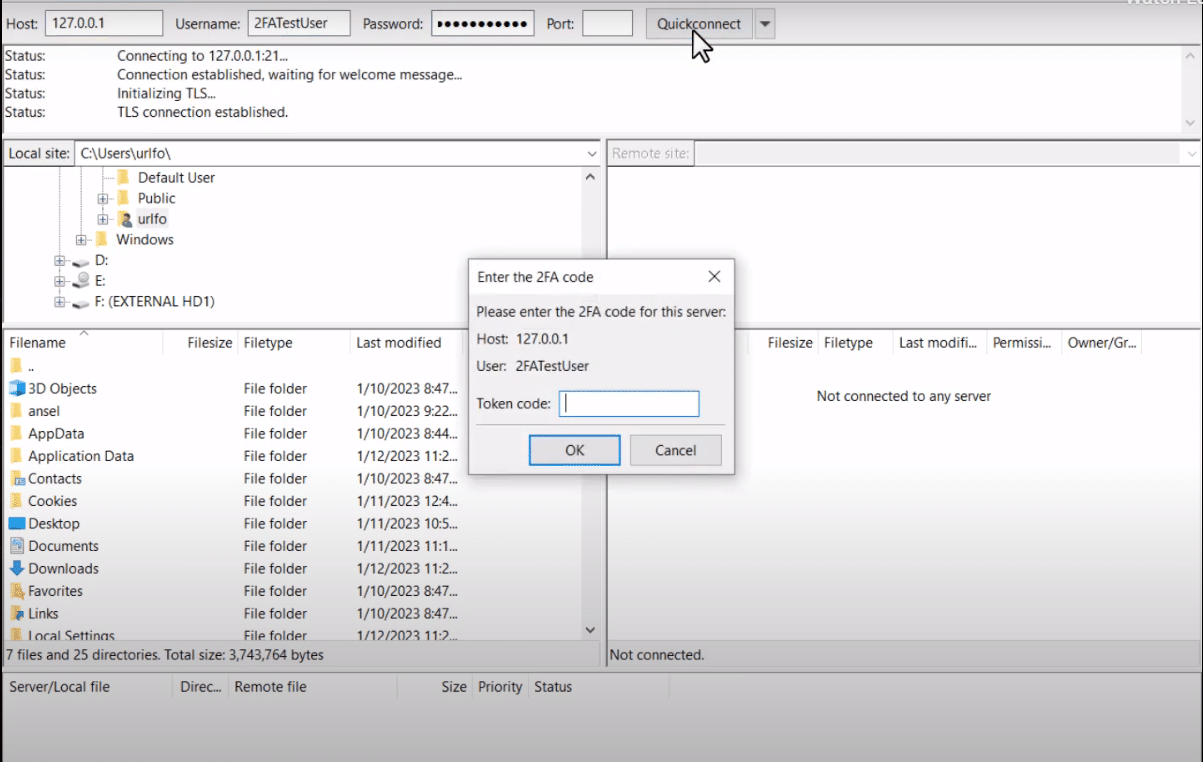
Task: Open the Quickconnect history dropdown arrow
Action: click(765, 24)
